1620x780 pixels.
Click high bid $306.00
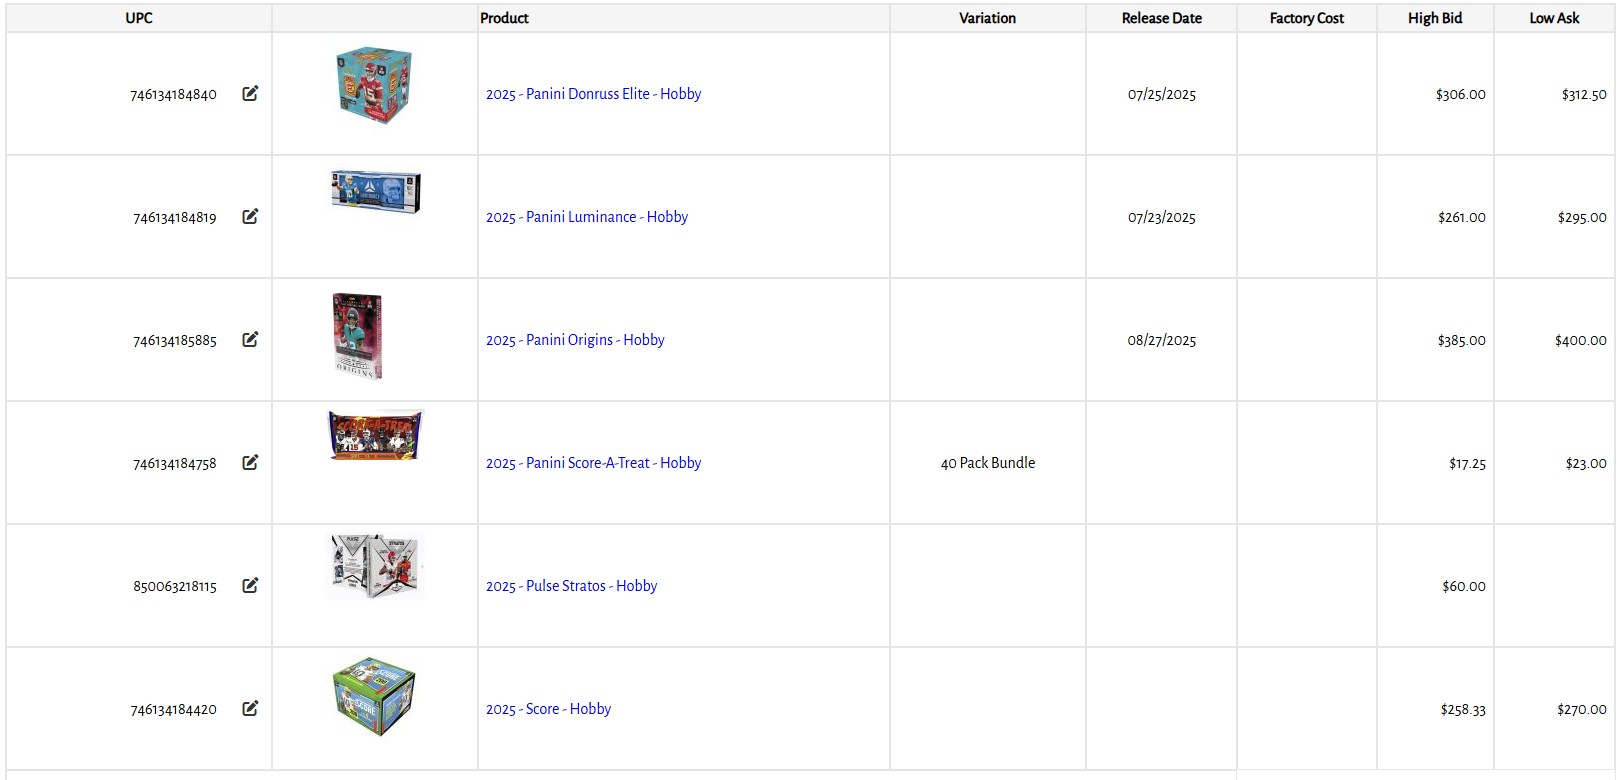[1460, 95]
